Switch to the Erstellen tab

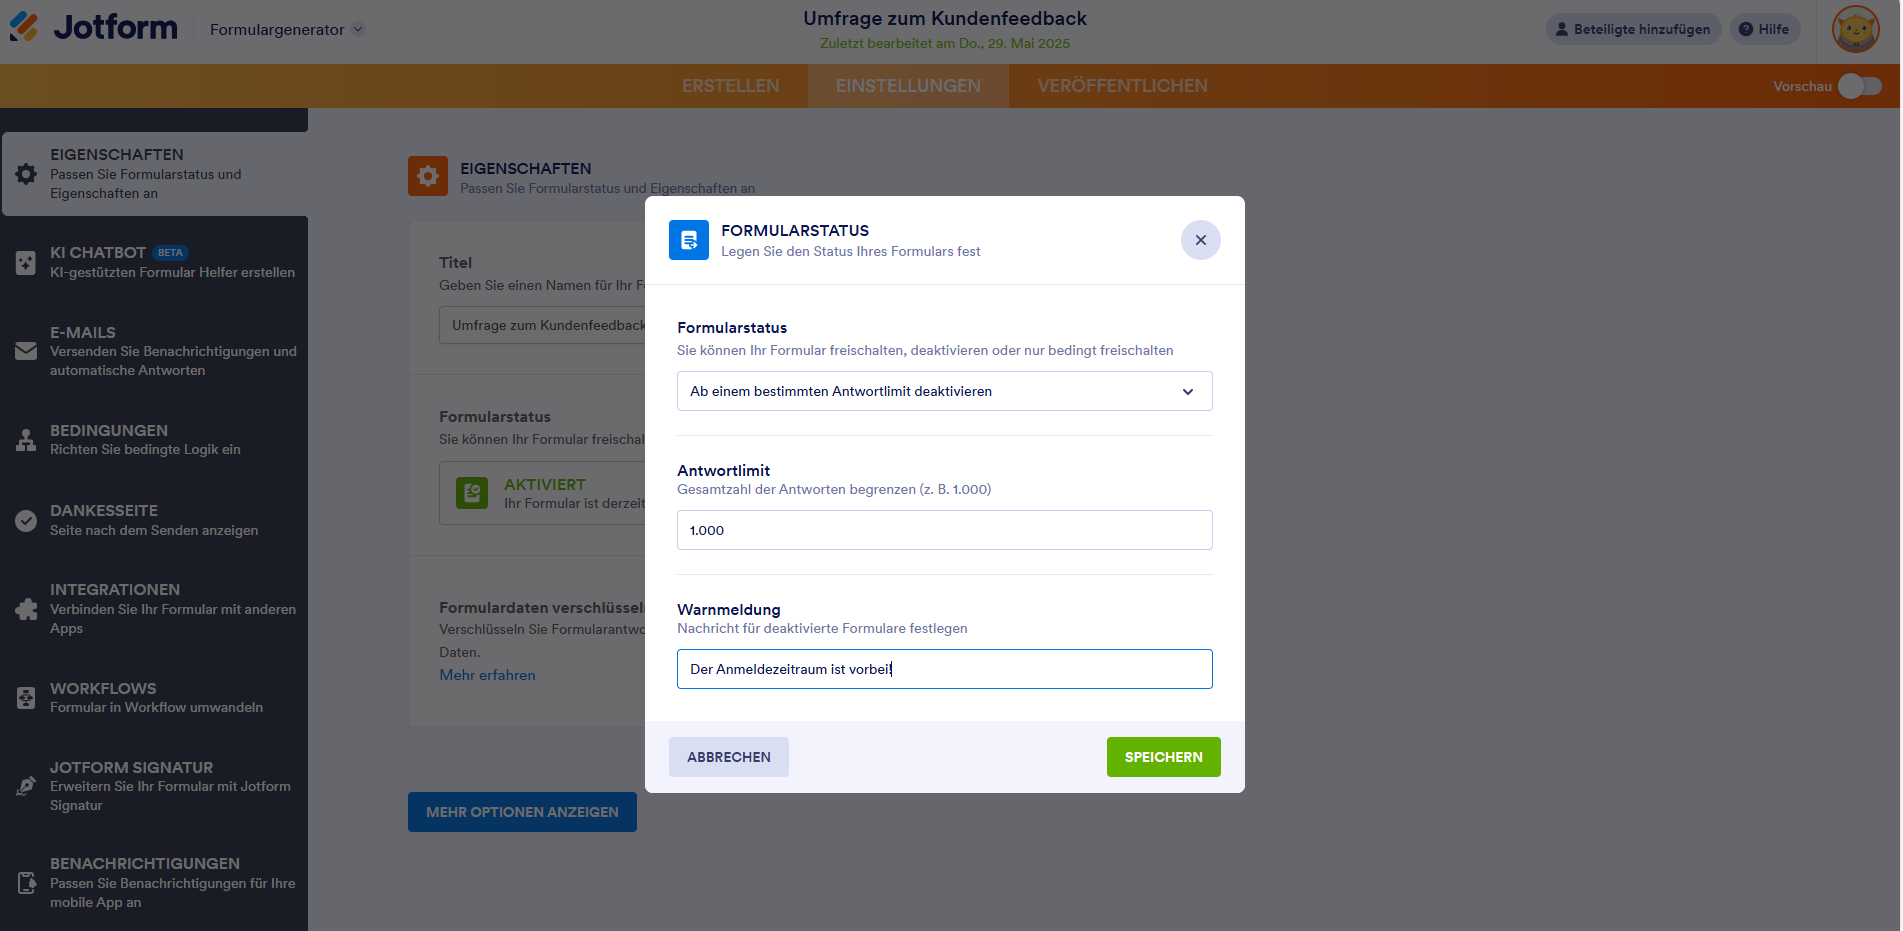730,86
